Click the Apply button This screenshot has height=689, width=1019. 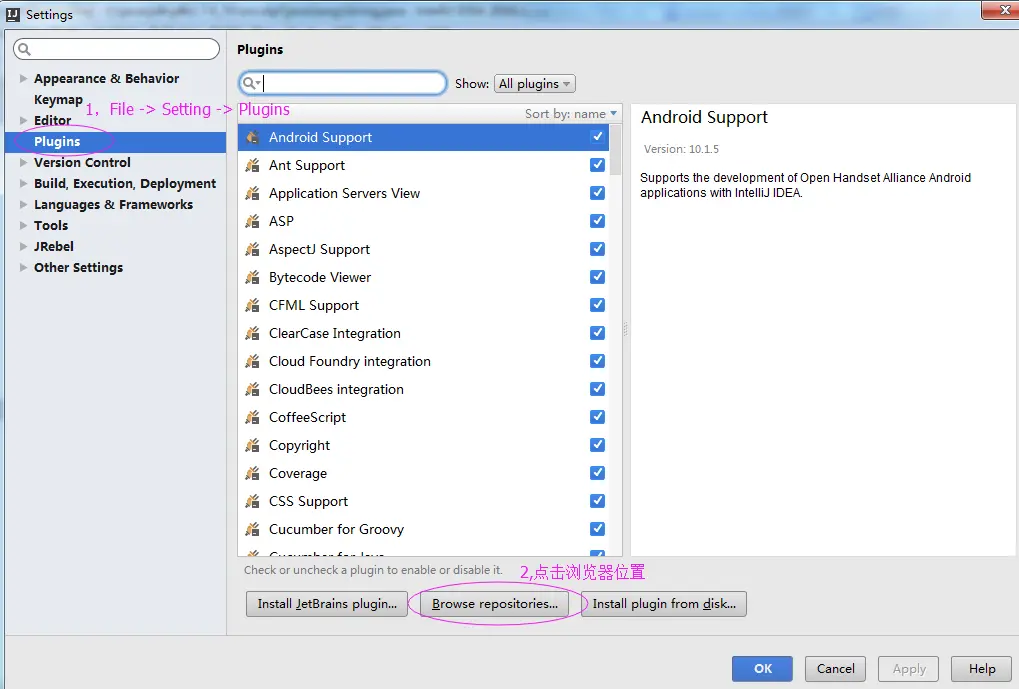point(909,669)
